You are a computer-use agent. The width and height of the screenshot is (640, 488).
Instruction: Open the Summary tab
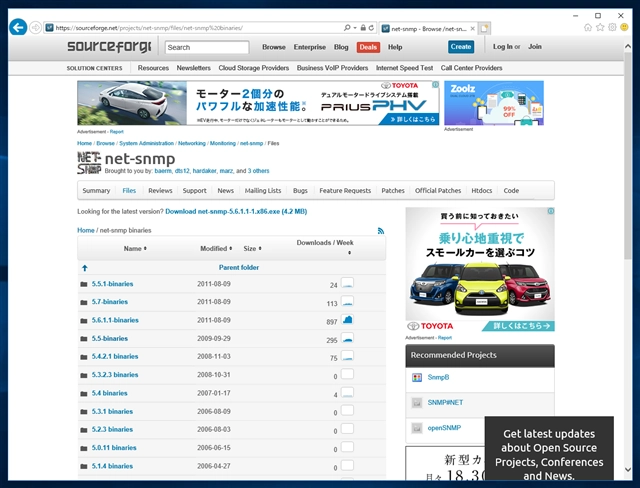96,191
